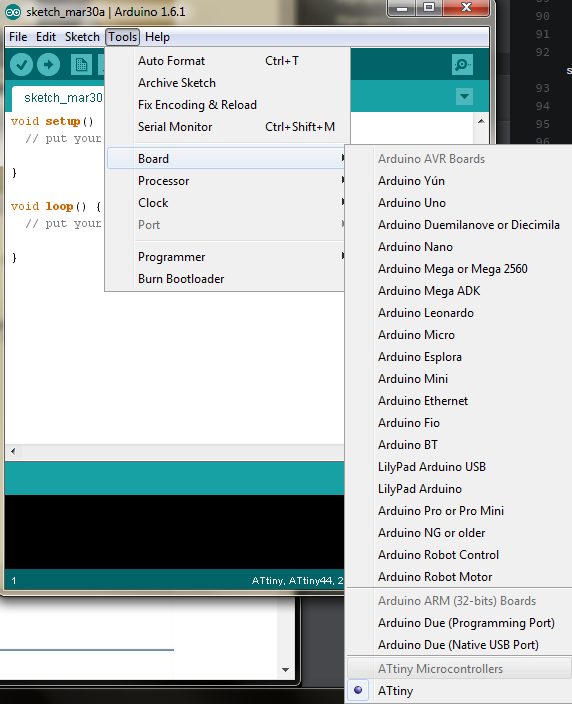Select Arduino Due (Native USB Port)
The image size is (572, 704).
pos(458,645)
